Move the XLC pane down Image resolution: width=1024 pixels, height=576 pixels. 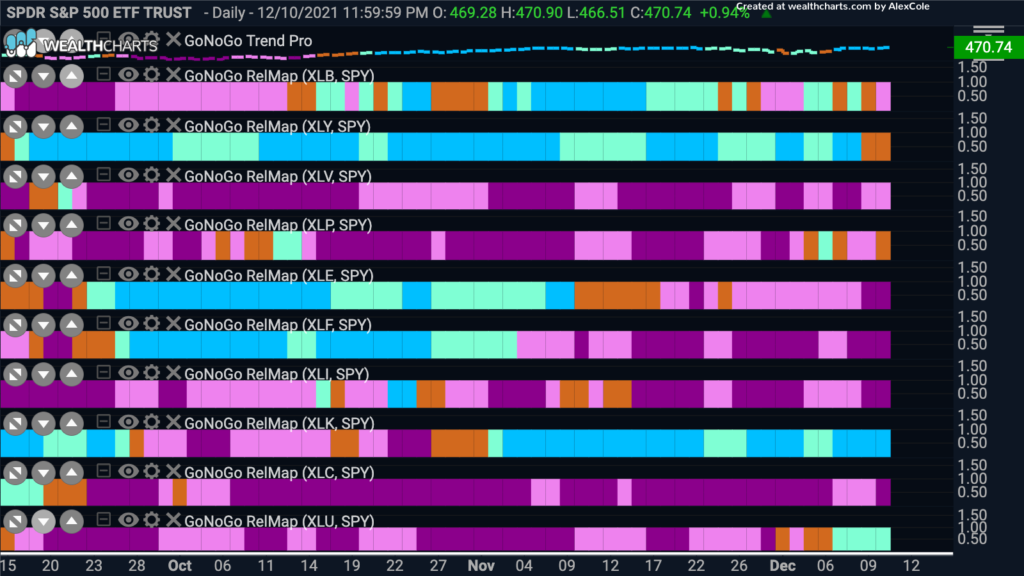tap(44, 473)
